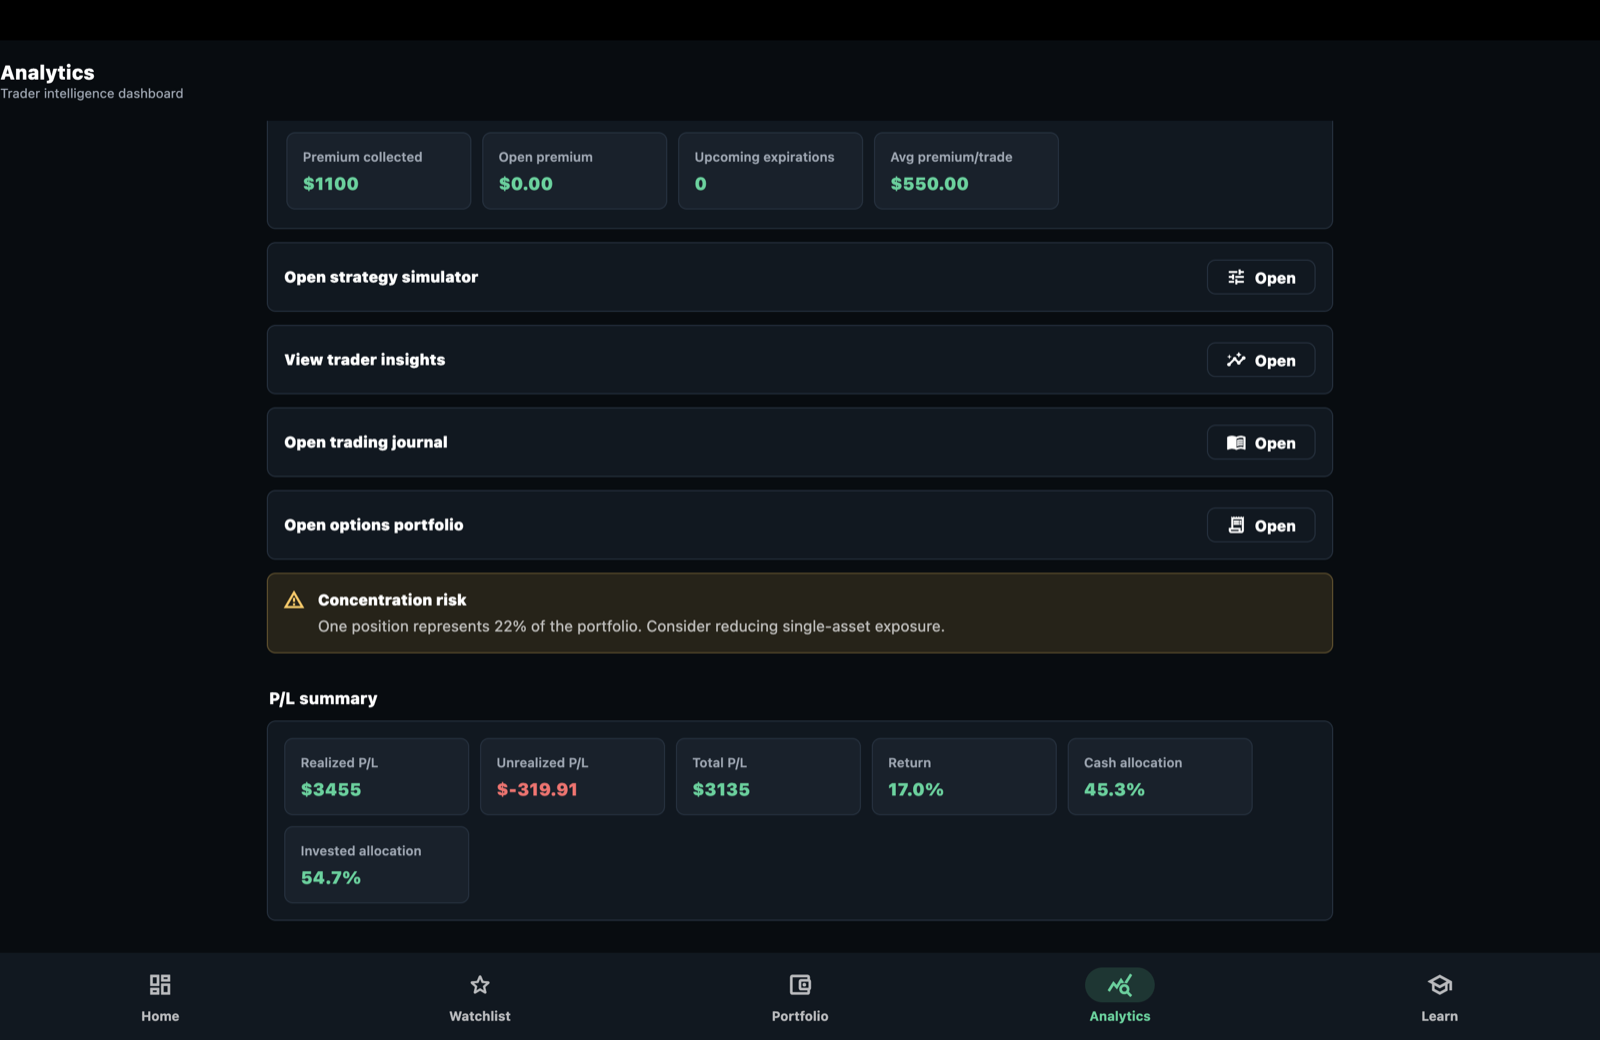Open the Home tab in bottom navigation
Image resolution: width=1600 pixels, height=1040 pixels.
click(160, 996)
